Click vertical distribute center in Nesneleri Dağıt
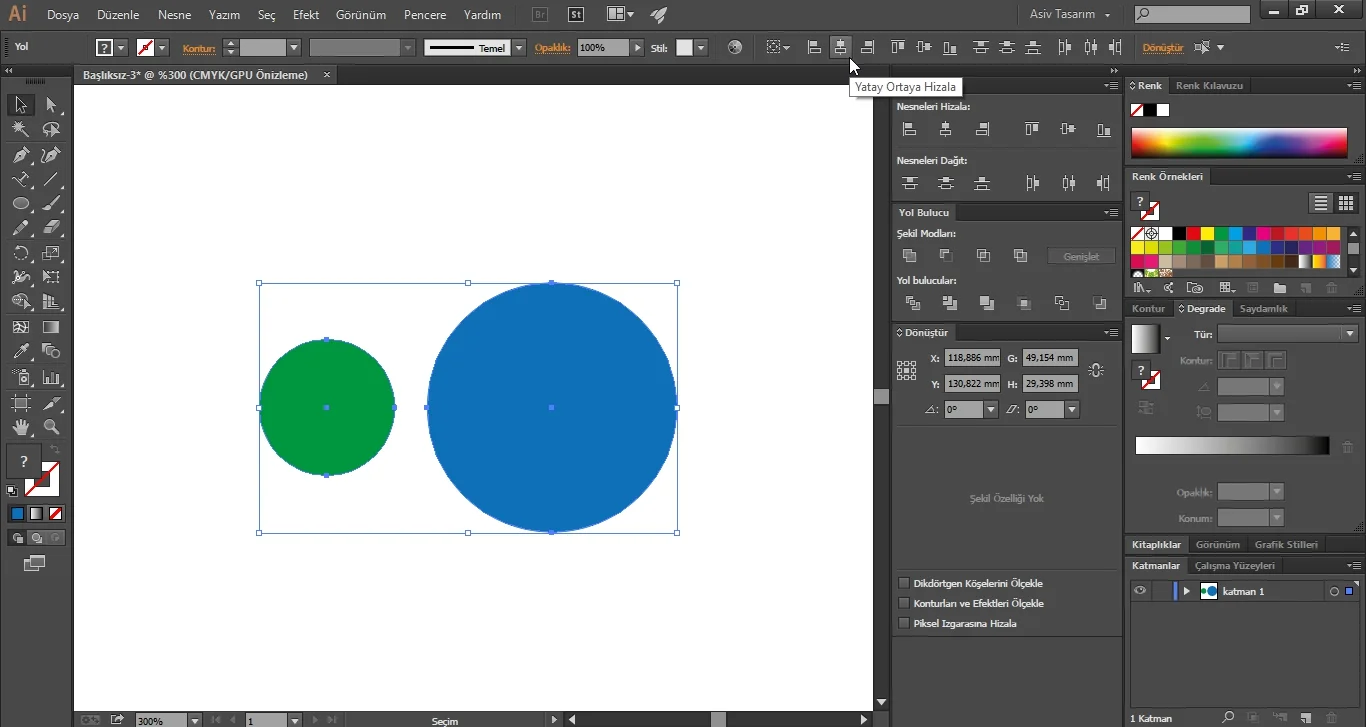This screenshot has height=727, width=1366. click(x=946, y=183)
